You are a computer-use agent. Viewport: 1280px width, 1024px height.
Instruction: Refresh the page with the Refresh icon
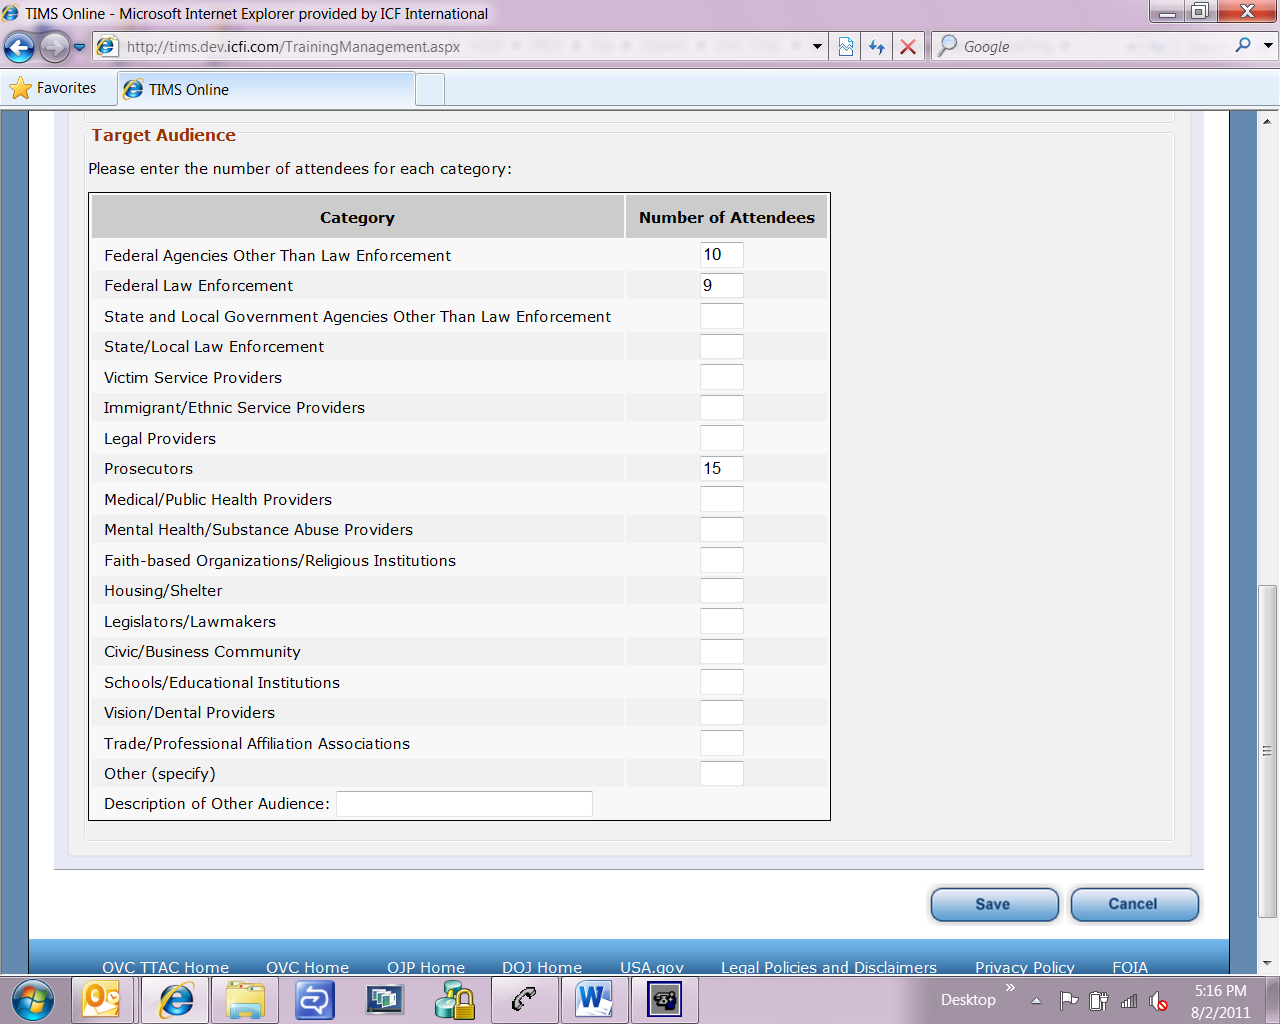877,46
